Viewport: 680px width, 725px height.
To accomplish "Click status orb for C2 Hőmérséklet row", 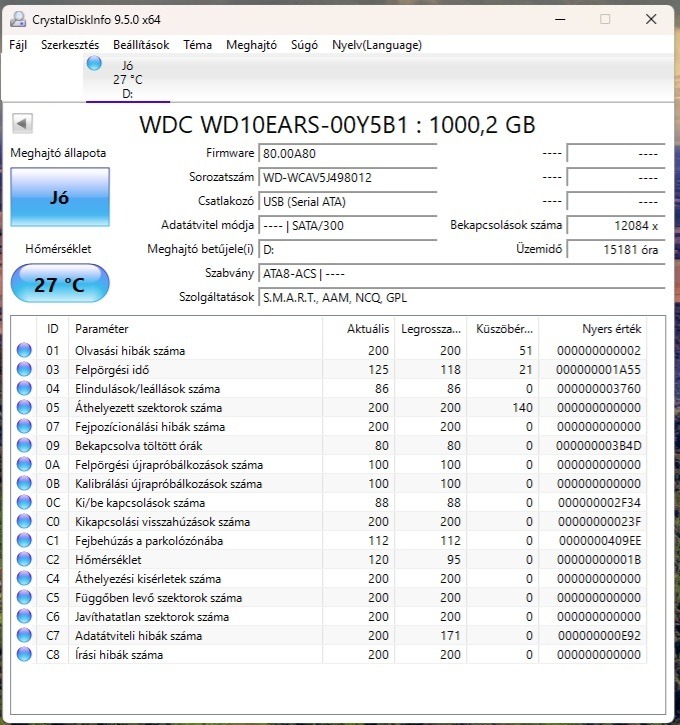I will pyautogui.click(x=24, y=559).
